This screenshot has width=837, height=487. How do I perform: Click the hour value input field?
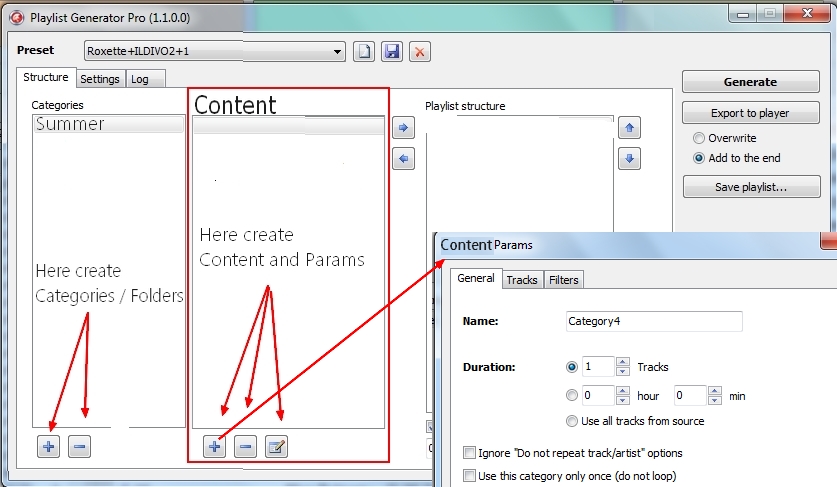click(x=598, y=395)
